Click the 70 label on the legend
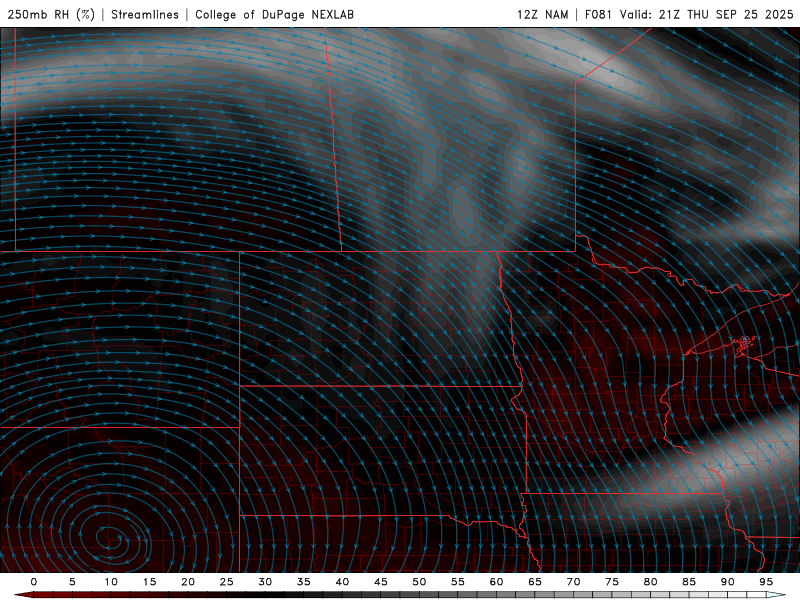Image resolution: width=800 pixels, height=600 pixels. pyautogui.click(x=573, y=582)
